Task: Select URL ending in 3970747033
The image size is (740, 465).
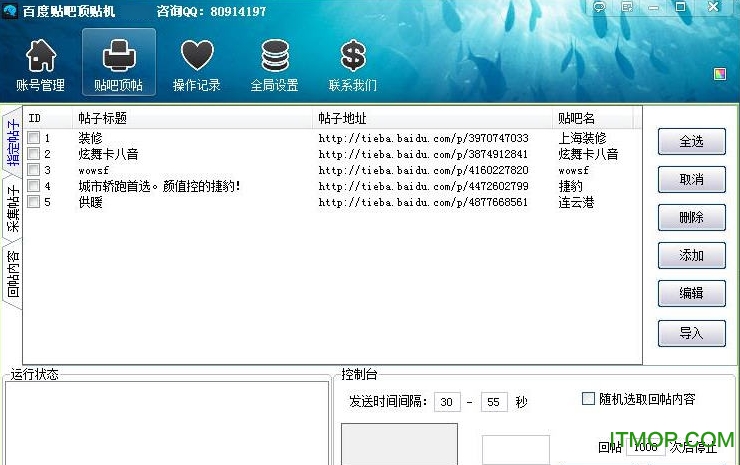Action: 423,138
